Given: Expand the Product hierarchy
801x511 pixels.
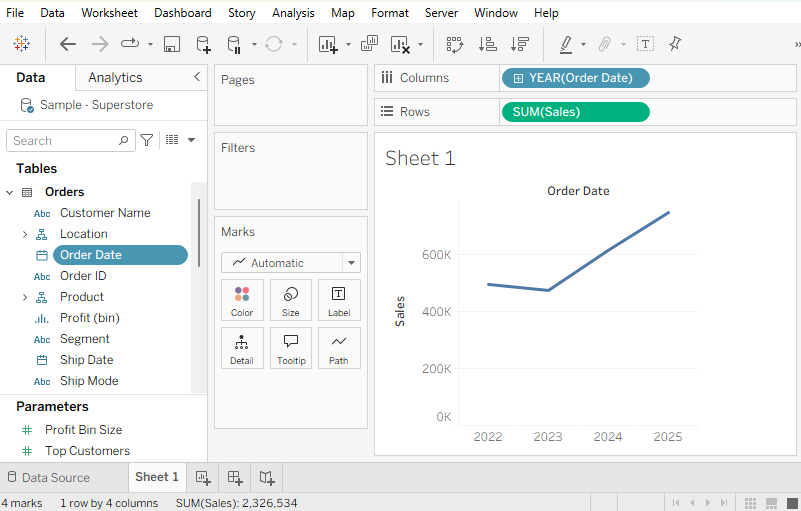Looking at the screenshot, I should coord(24,297).
